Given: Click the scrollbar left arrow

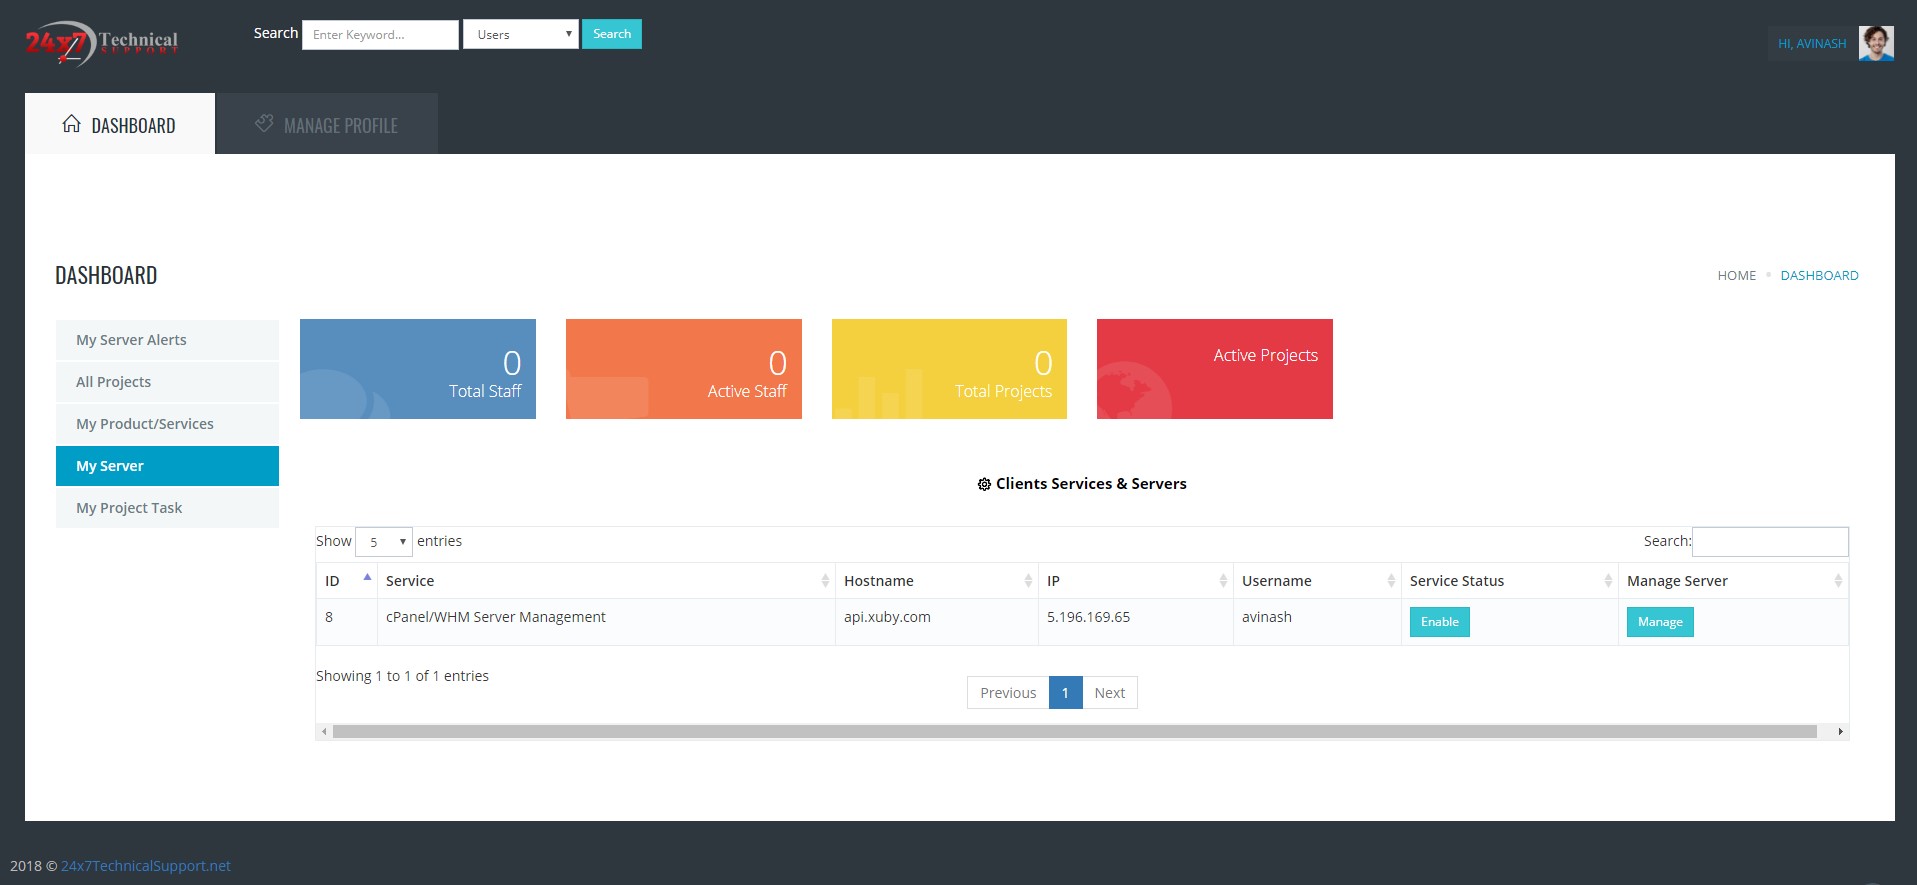Looking at the screenshot, I should tap(324, 732).
